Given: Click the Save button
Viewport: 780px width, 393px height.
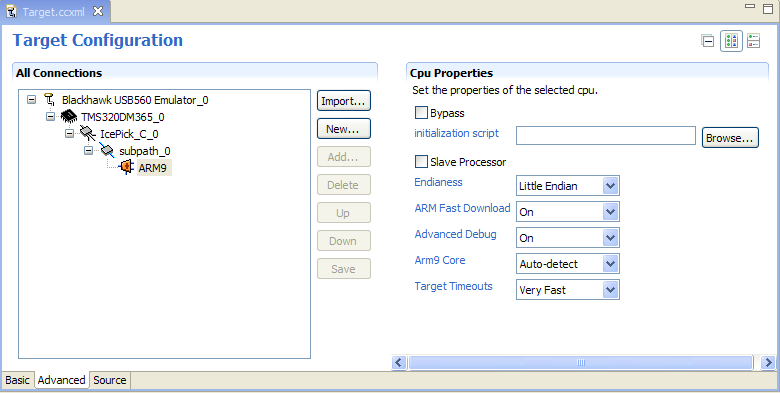Looking at the screenshot, I should pos(344,269).
